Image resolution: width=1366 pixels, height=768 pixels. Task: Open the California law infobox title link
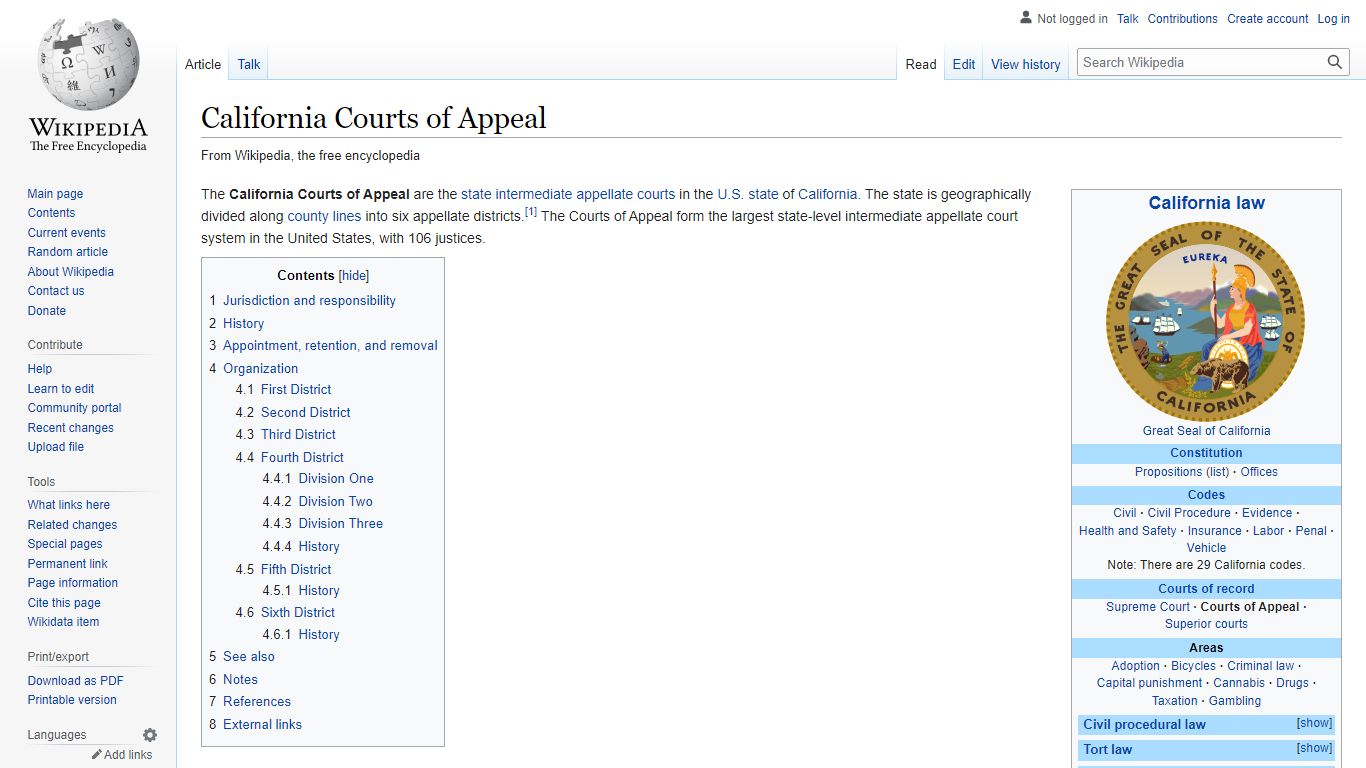tap(1206, 203)
